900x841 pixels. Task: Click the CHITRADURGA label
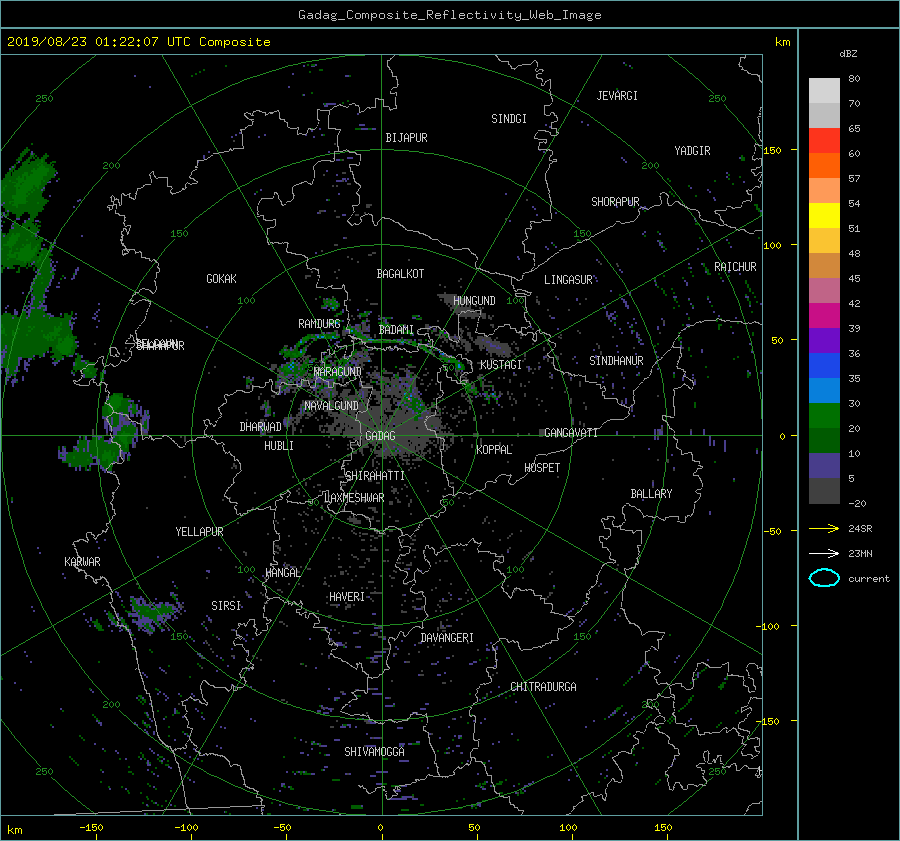pos(543,687)
